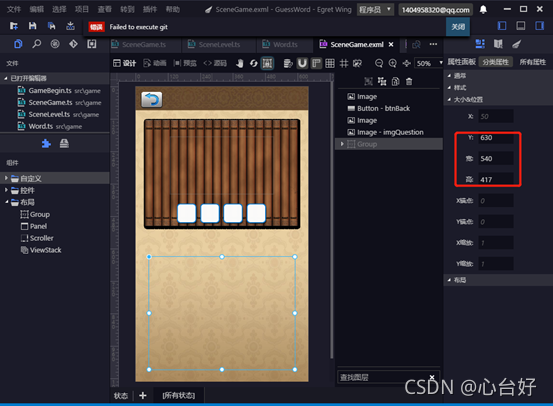Click the center view crosshair icon

coord(406,63)
